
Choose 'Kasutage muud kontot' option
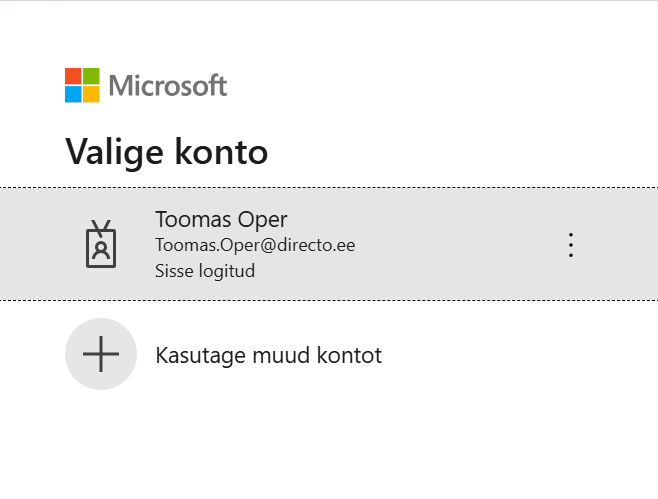pyautogui.click(x=269, y=355)
